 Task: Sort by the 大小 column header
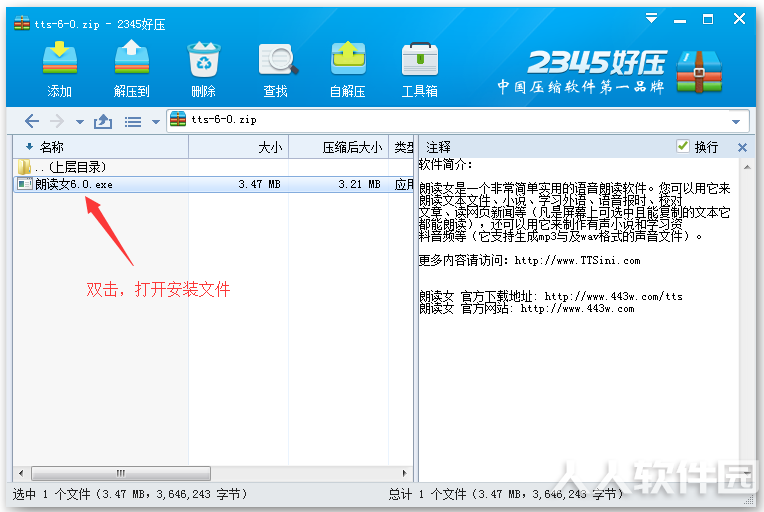click(x=238, y=147)
